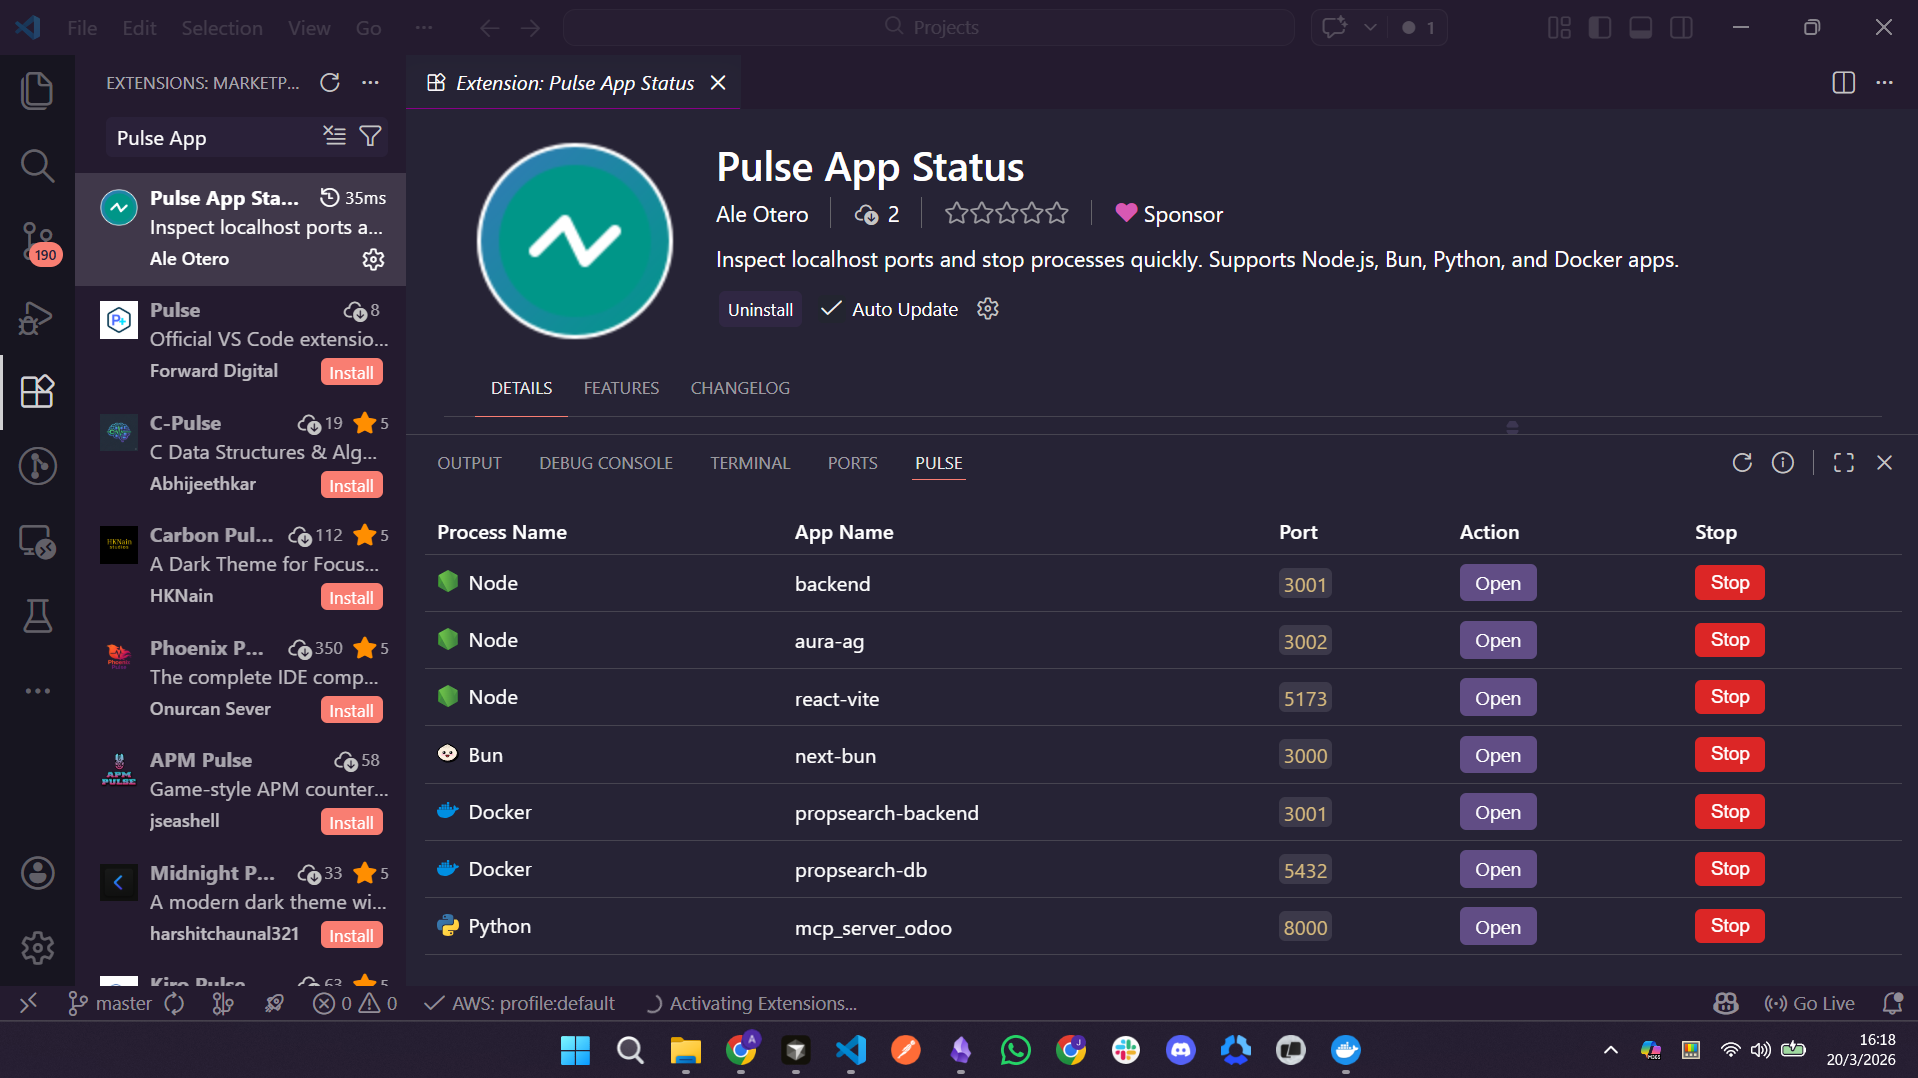Stop the react-vite Node process
This screenshot has width=1918, height=1078.
pyautogui.click(x=1728, y=697)
